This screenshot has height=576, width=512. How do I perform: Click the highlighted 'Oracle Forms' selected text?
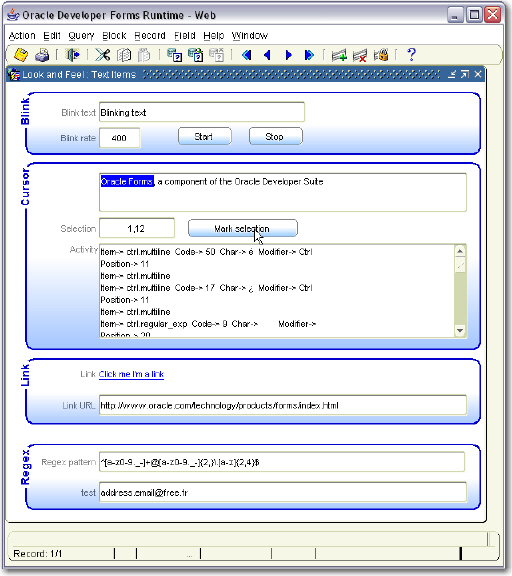coord(127,181)
